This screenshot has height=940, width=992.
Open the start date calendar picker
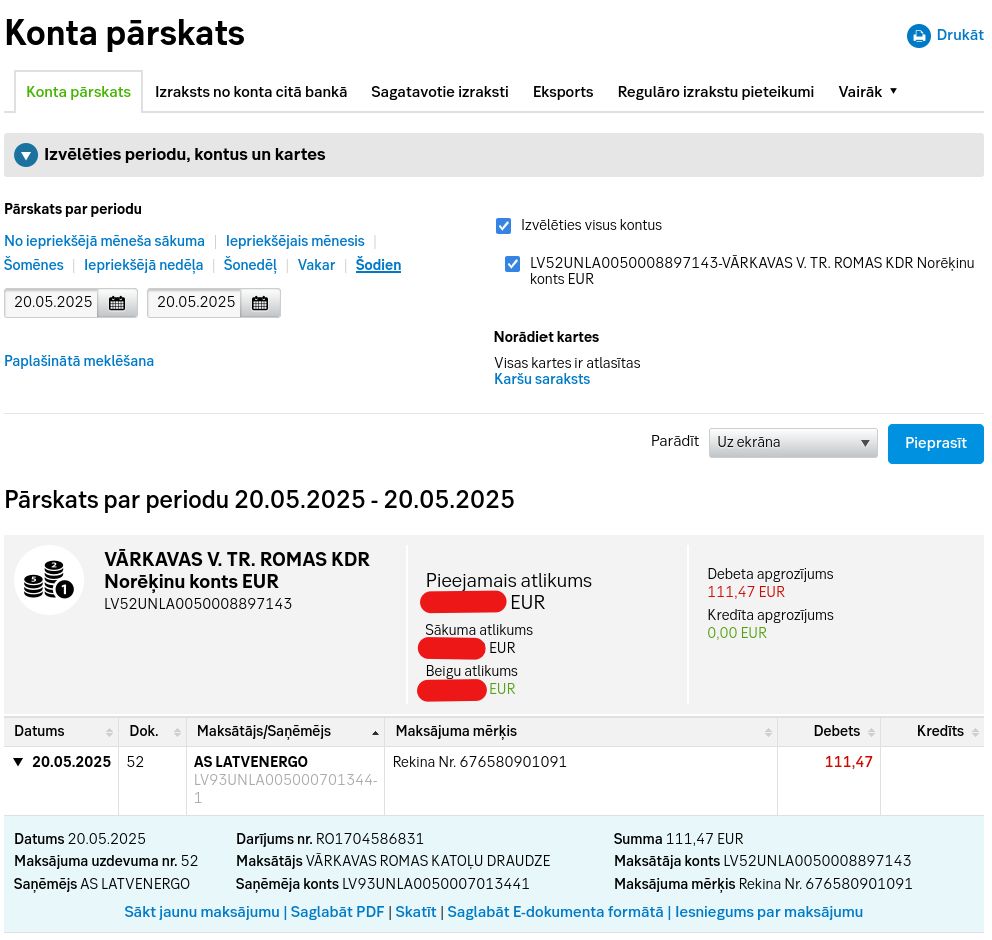tap(117, 303)
